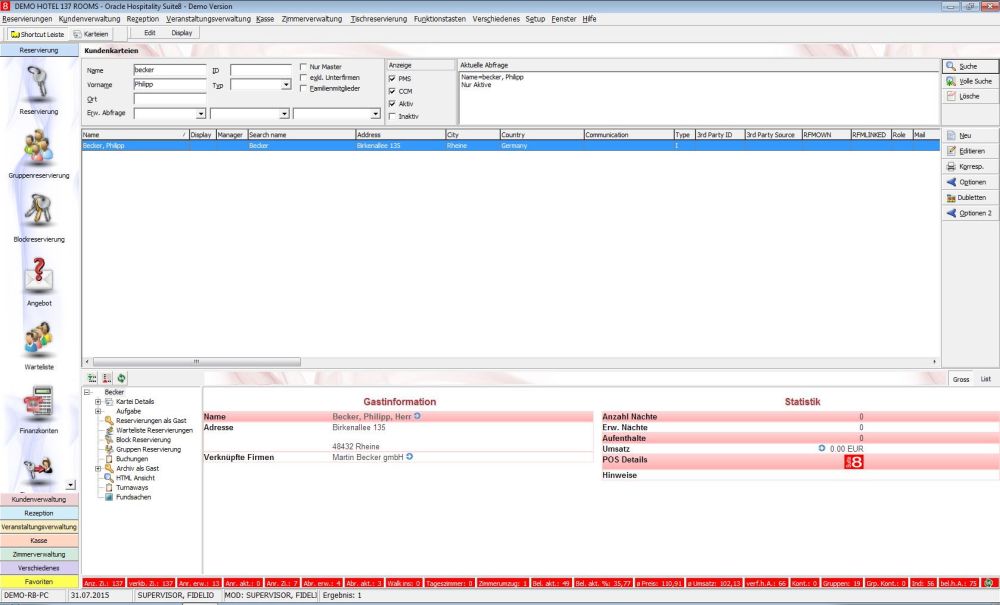Open the POS Details Suite8 icon
This screenshot has height=605, width=1000.
(853, 462)
